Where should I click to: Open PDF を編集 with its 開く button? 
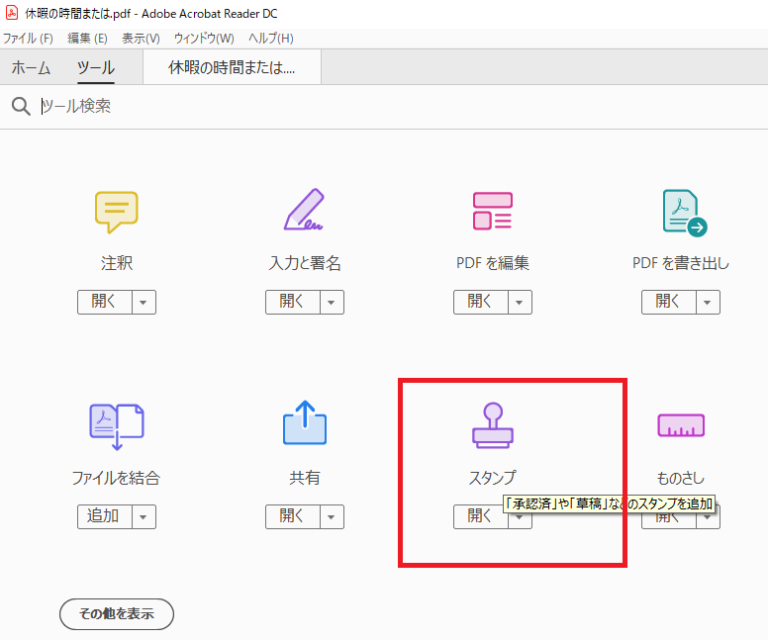coord(480,302)
